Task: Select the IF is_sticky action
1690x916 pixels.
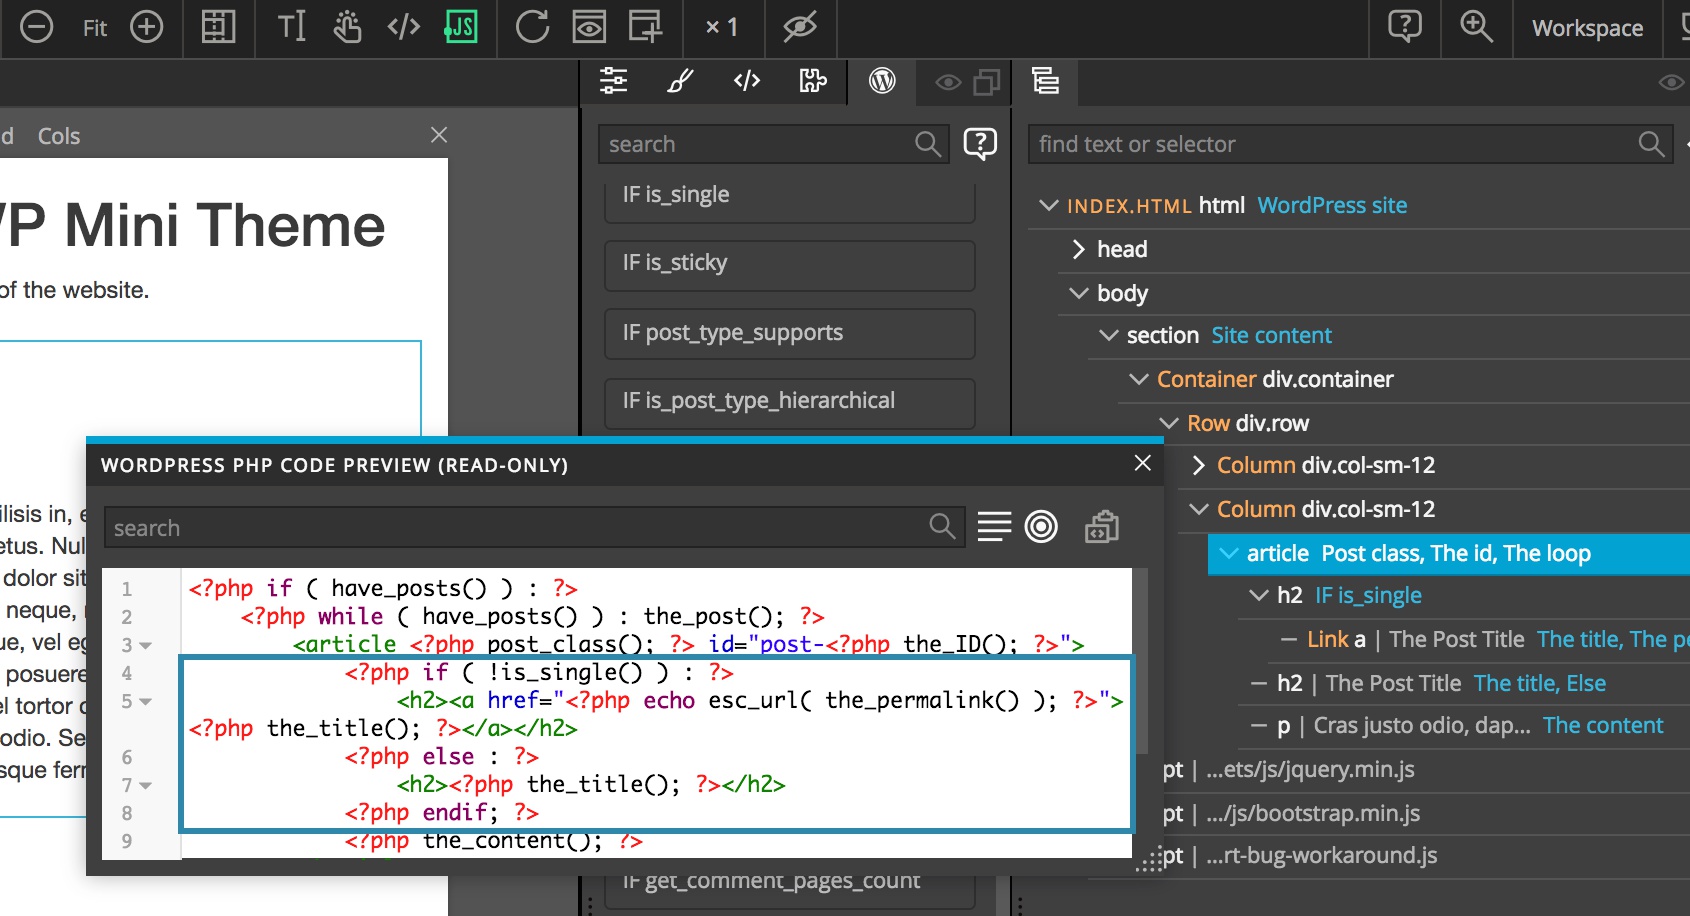Action: [x=790, y=264]
